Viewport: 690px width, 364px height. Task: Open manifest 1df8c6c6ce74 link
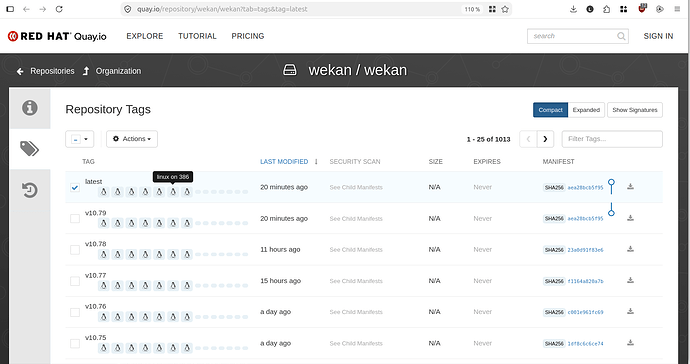coord(585,344)
